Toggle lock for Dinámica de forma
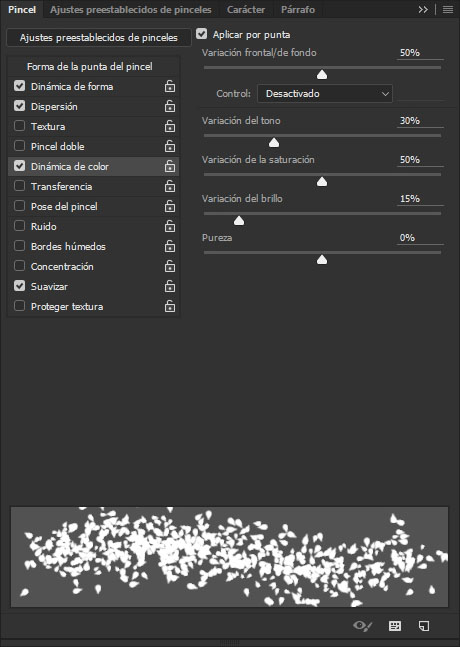 point(170,86)
